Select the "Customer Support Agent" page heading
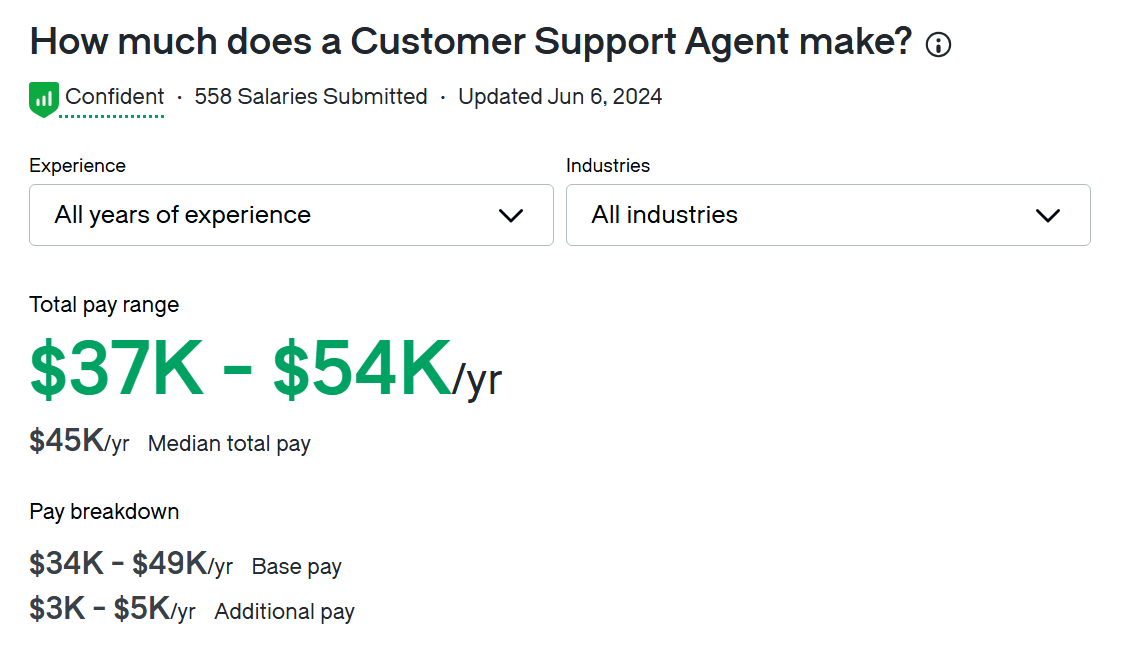The image size is (1142, 648). [x=470, y=42]
